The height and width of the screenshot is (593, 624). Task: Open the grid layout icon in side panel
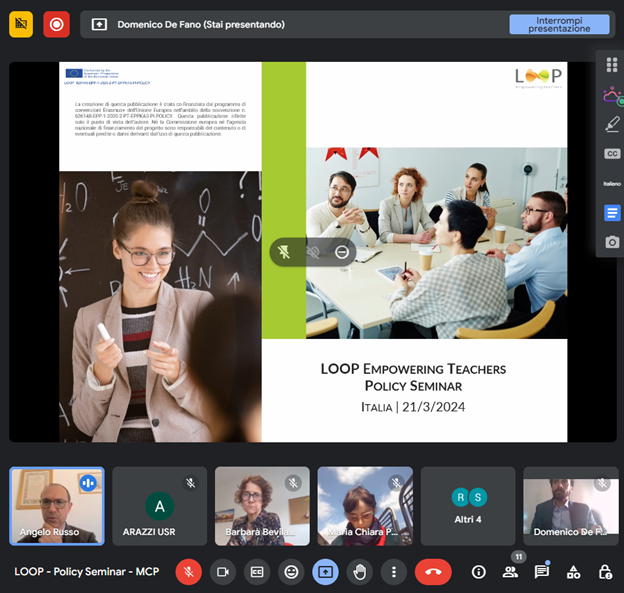point(612,65)
